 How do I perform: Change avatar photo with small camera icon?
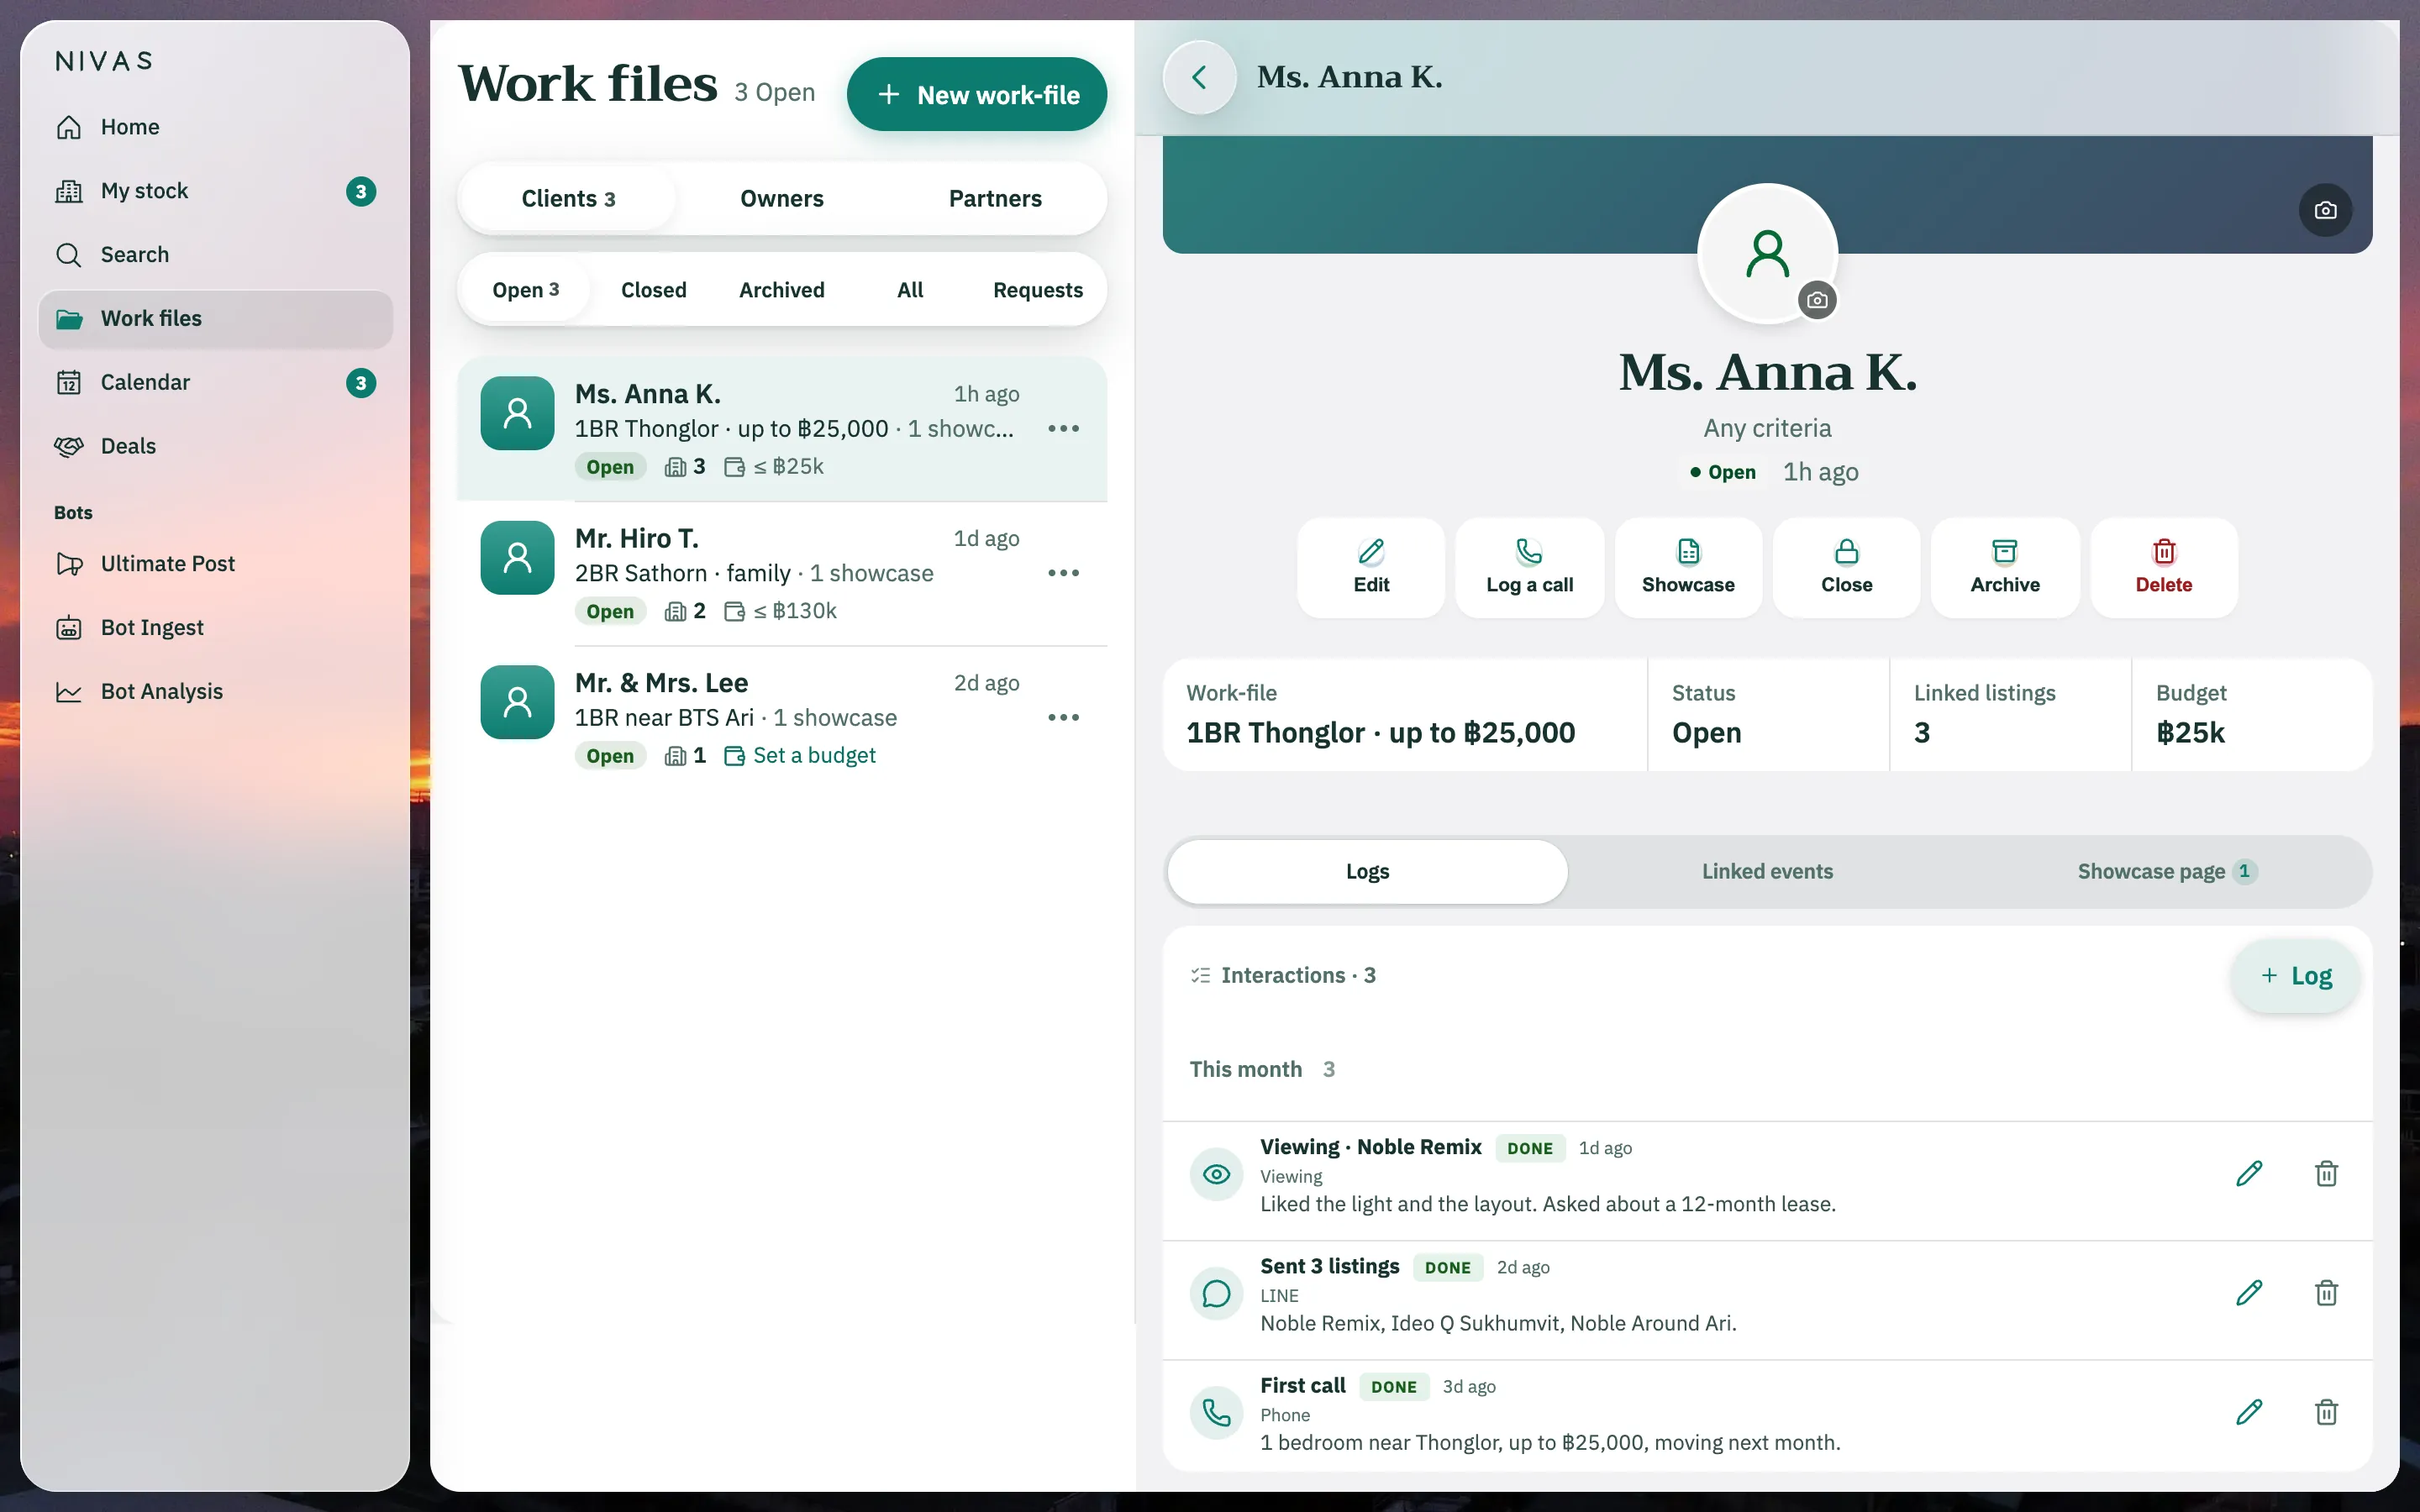point(1817,300)
